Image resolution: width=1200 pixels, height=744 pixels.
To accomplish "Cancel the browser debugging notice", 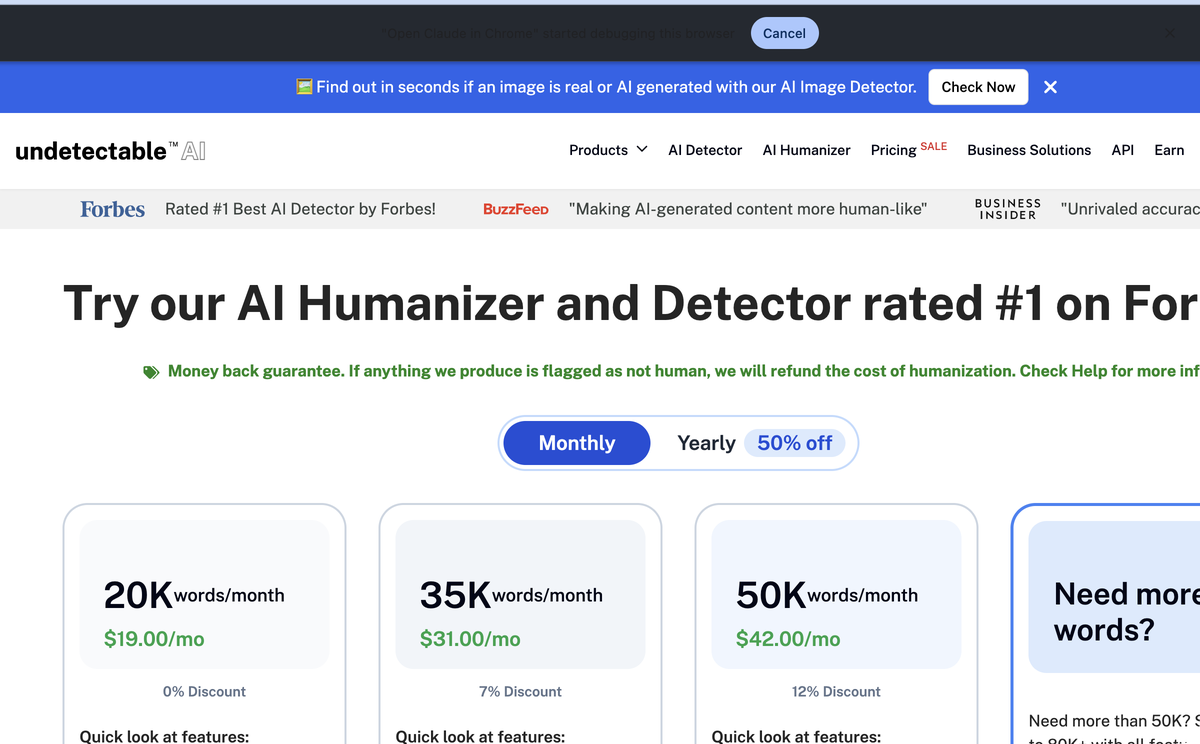I will pyautogui.click(x=784, y=33).
